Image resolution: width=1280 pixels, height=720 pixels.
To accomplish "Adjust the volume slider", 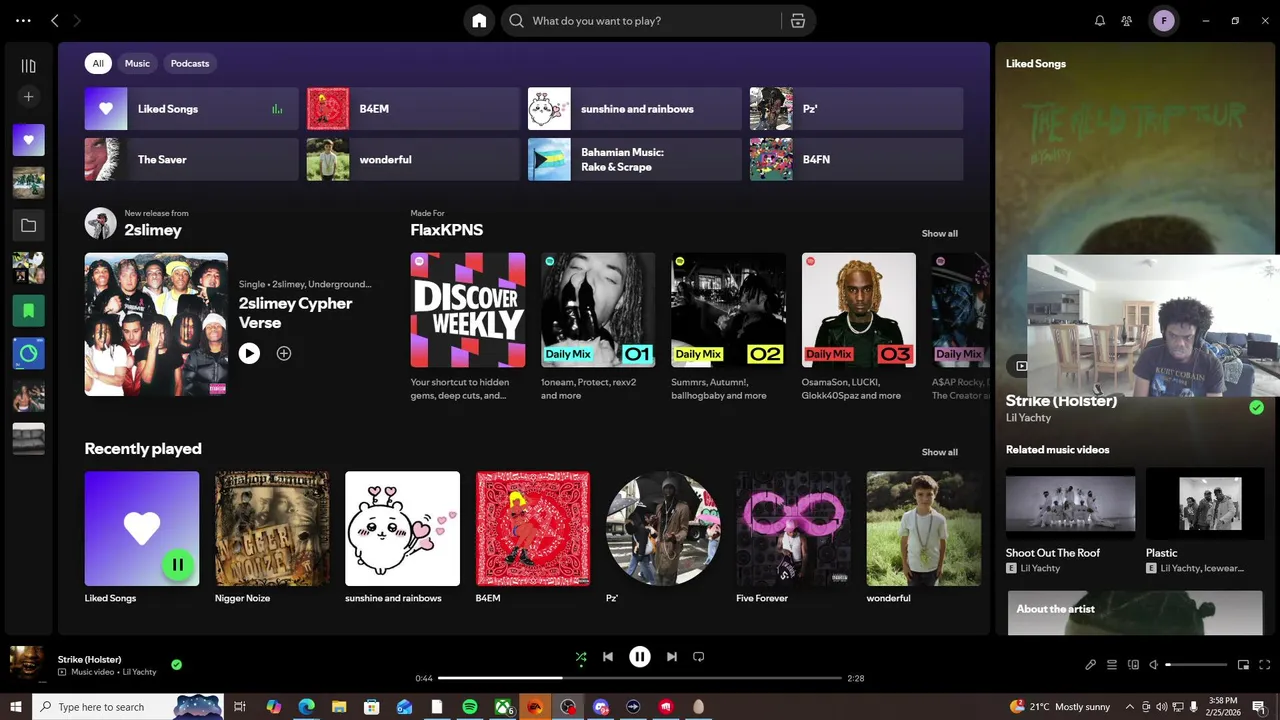I will click(1196, 665).
